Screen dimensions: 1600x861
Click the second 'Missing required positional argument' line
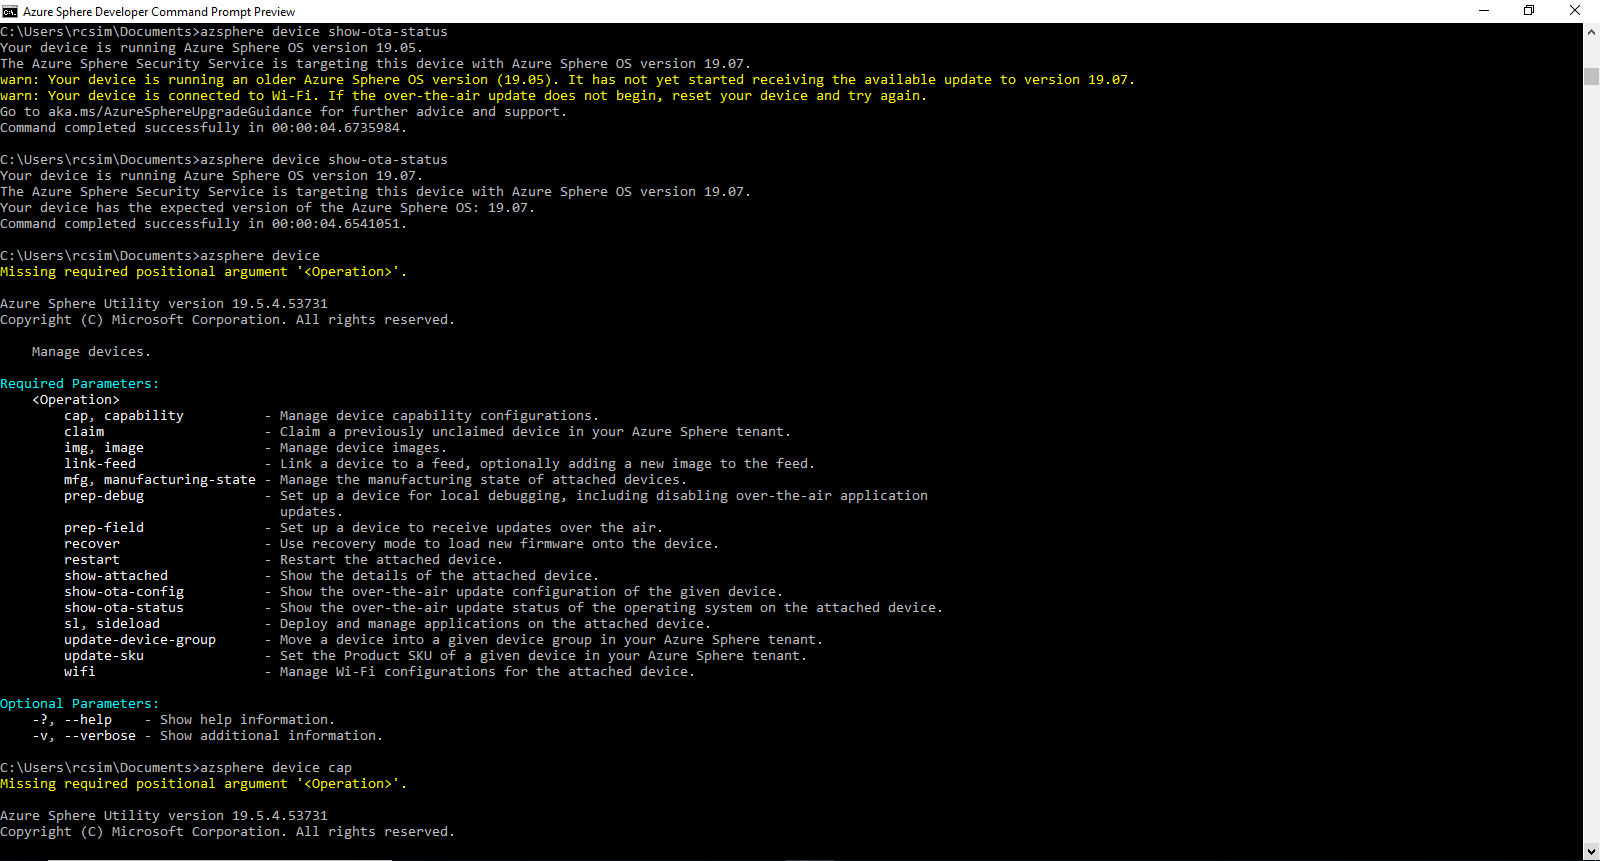point(204,784)
